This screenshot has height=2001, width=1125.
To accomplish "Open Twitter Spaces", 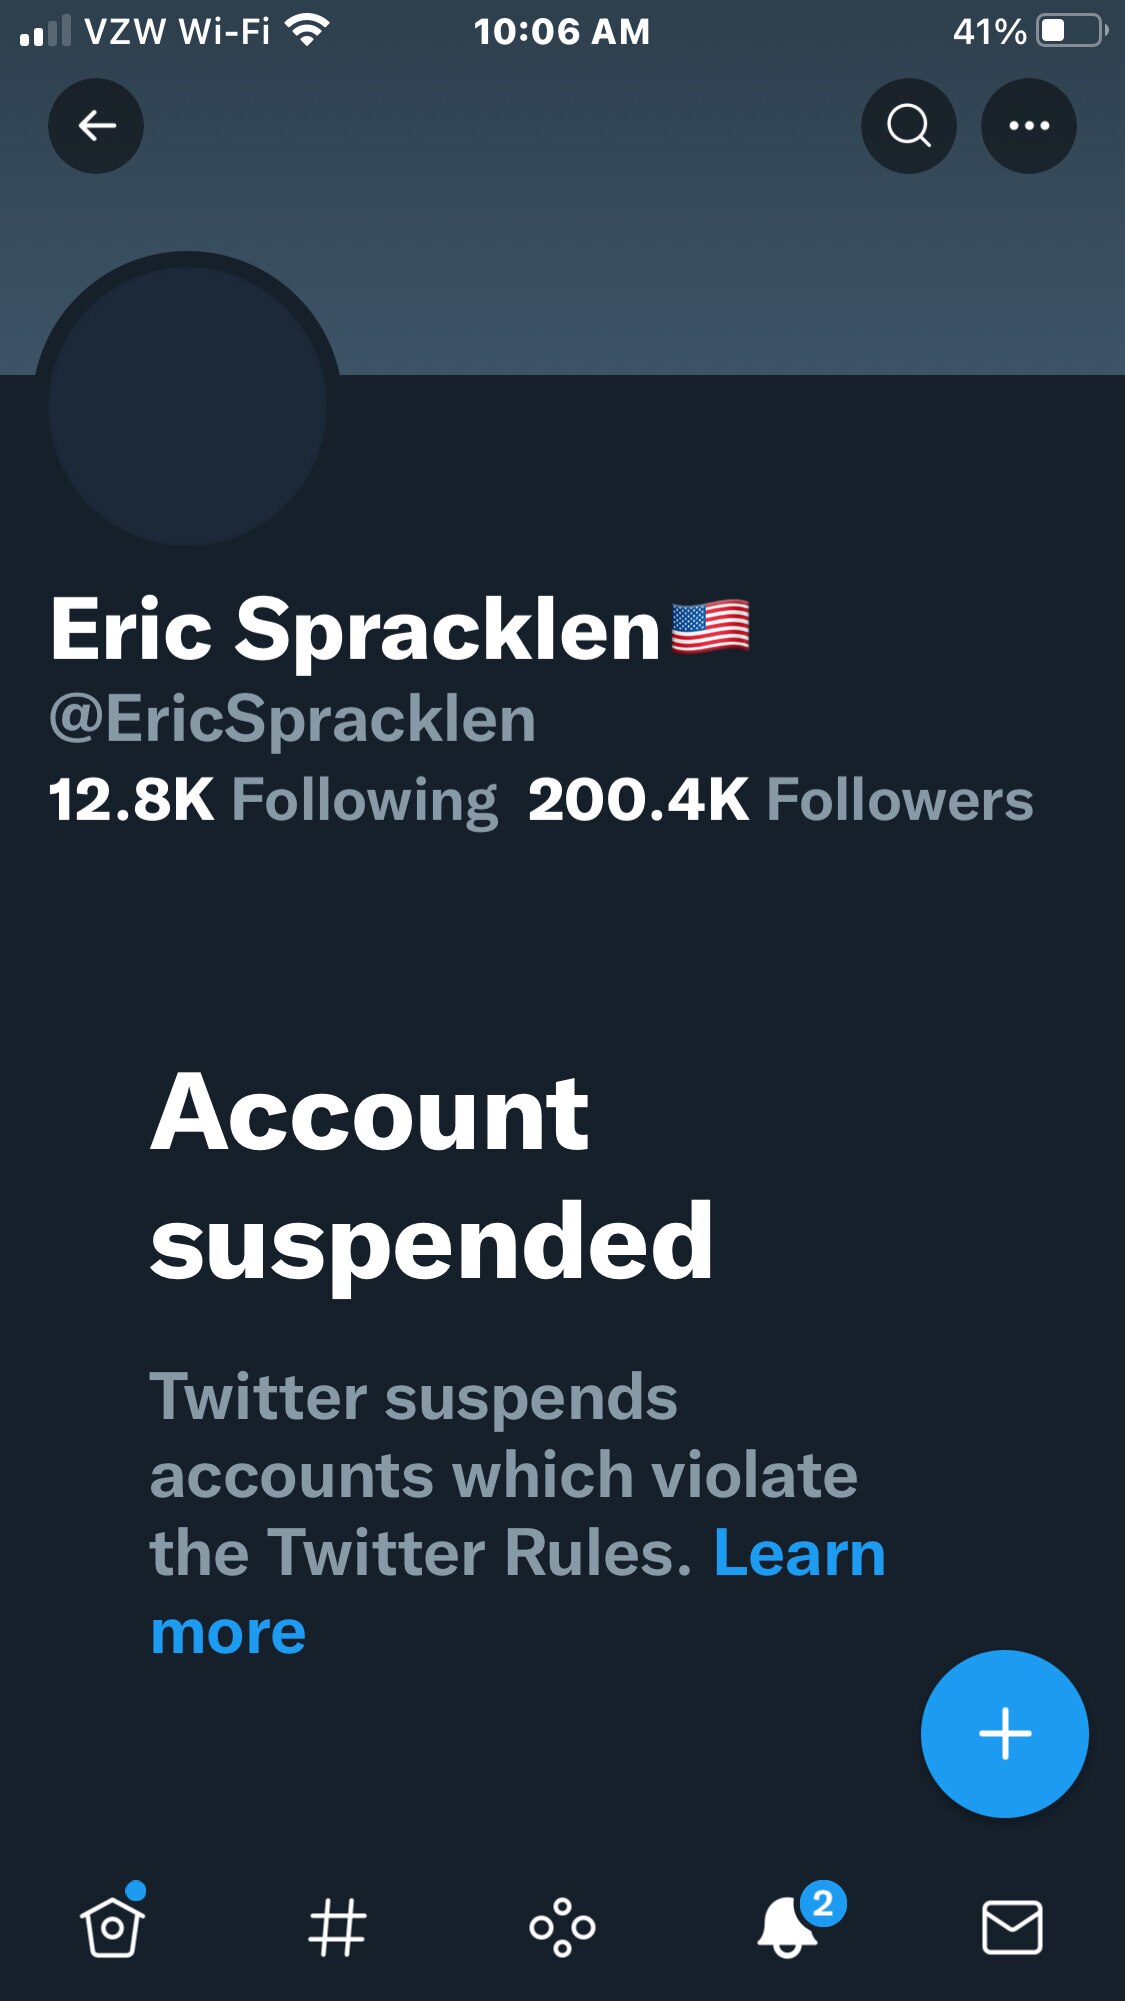I will tap(562, 1928).
